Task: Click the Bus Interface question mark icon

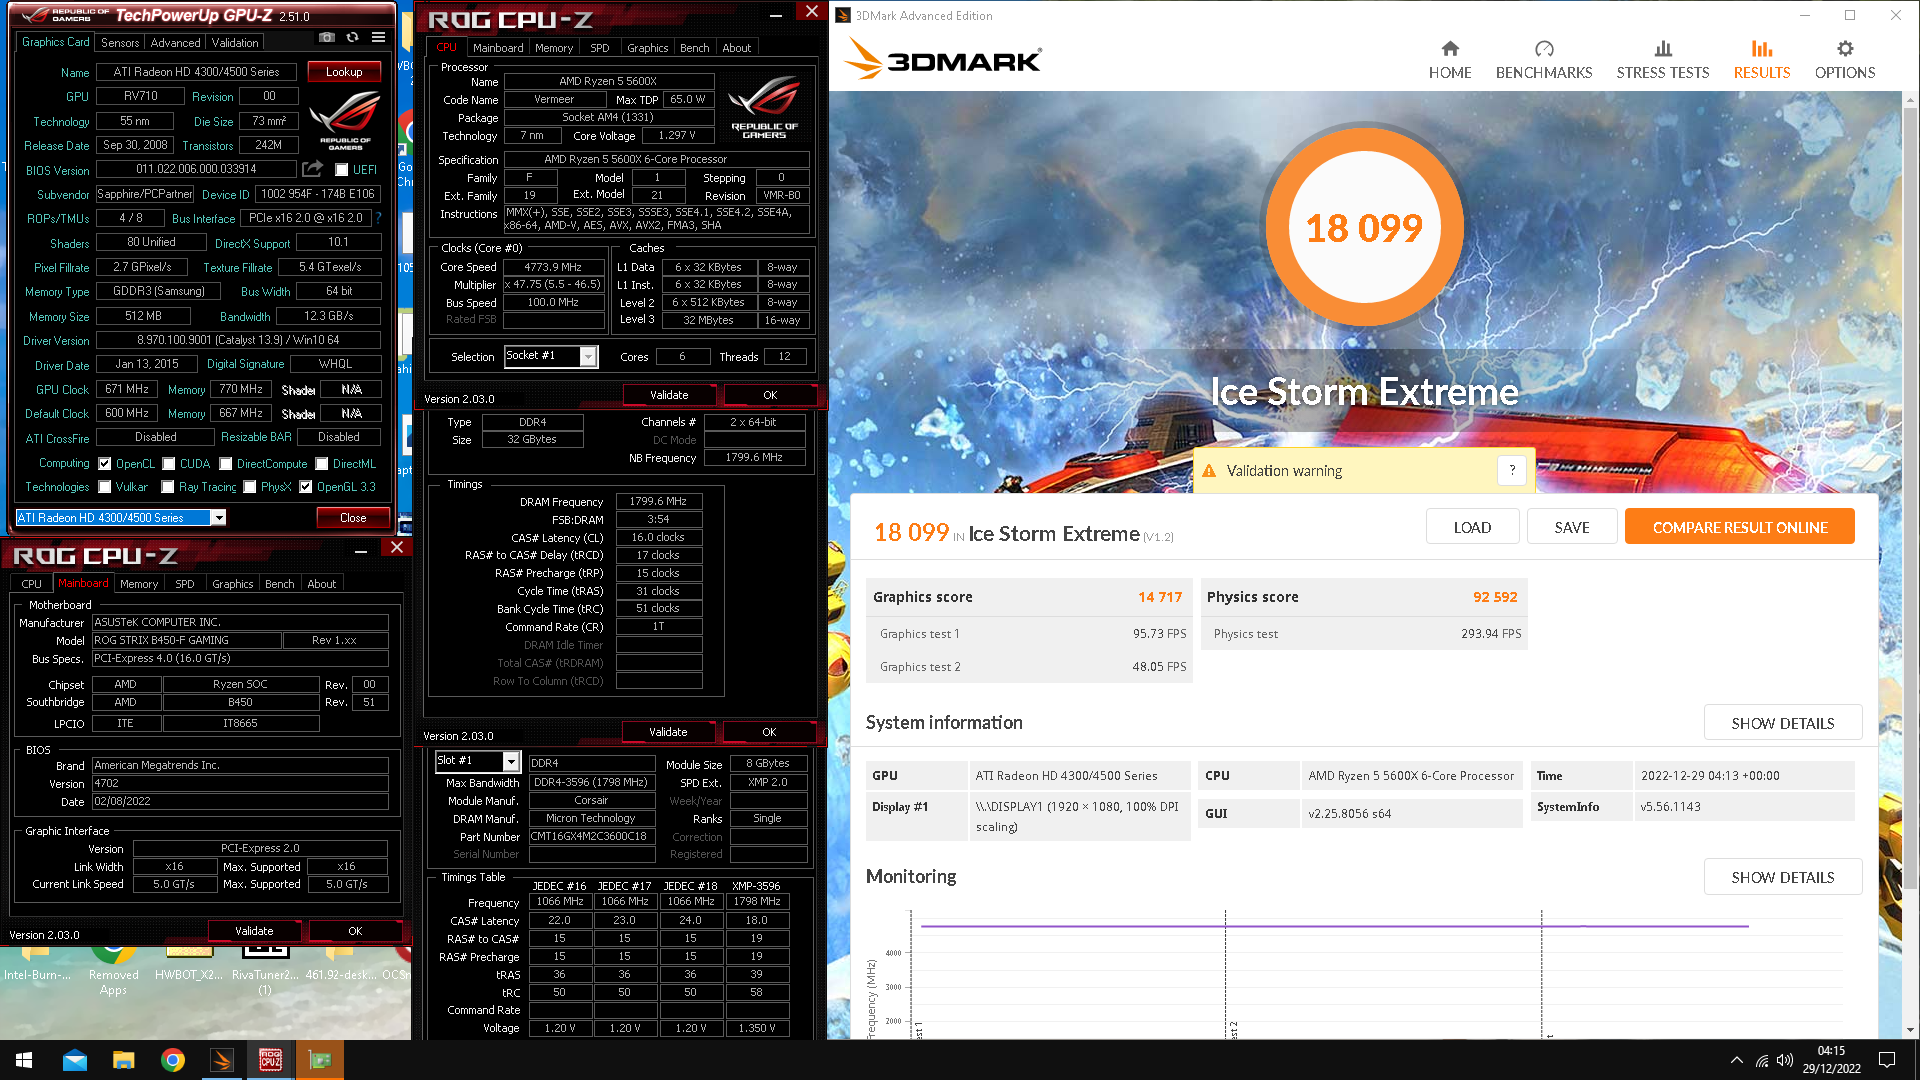Action: click(x=379, y=218)
